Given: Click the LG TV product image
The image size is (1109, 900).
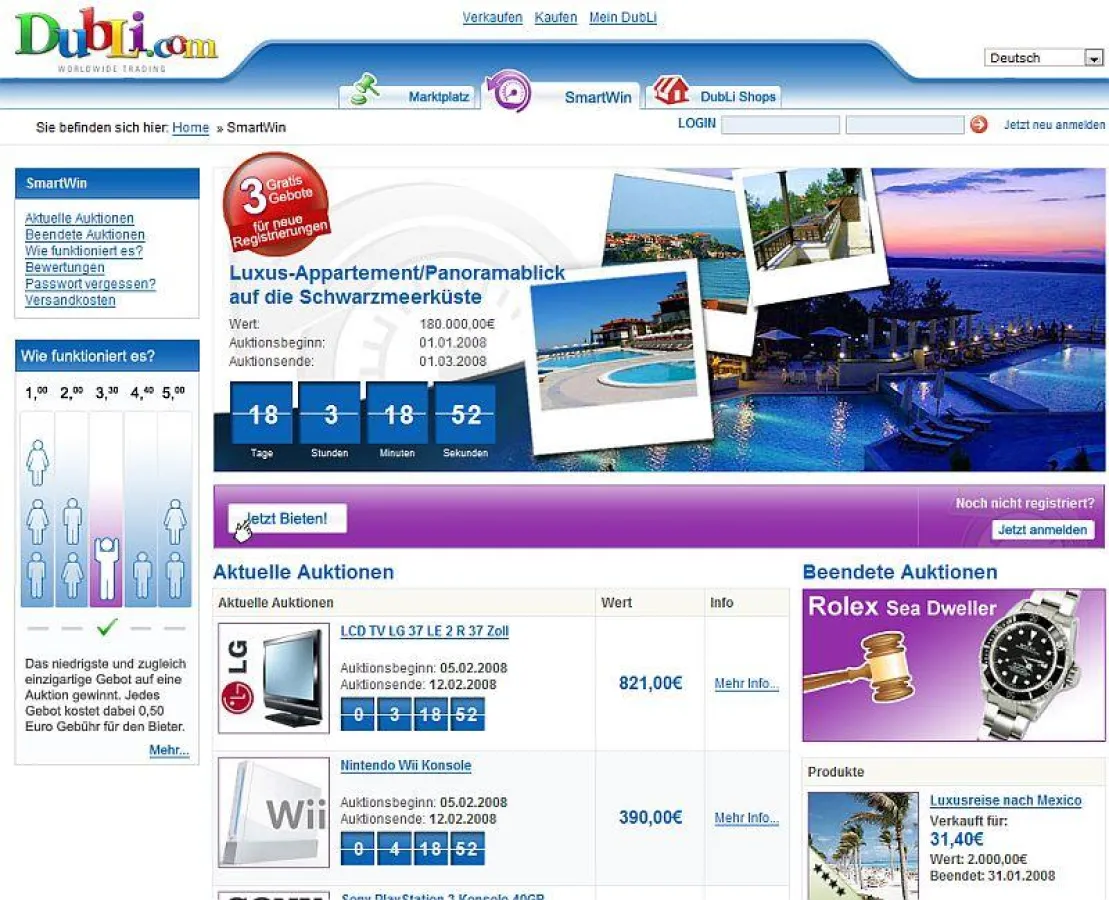Looking at the screenshot, I should coord(274,678).
